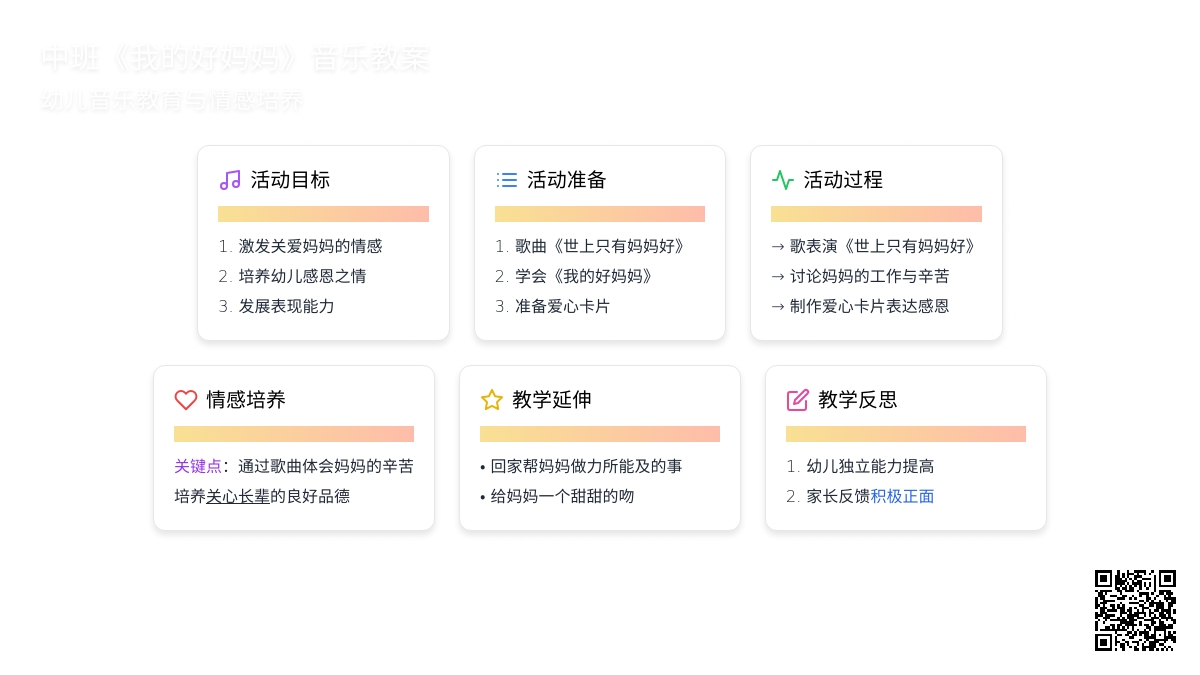Image resolution: width=1200 pixels, height=675 pixels.
Task: Click the slide title 中班《我的好妈妈》音乐教案
Action: [235, 60]
